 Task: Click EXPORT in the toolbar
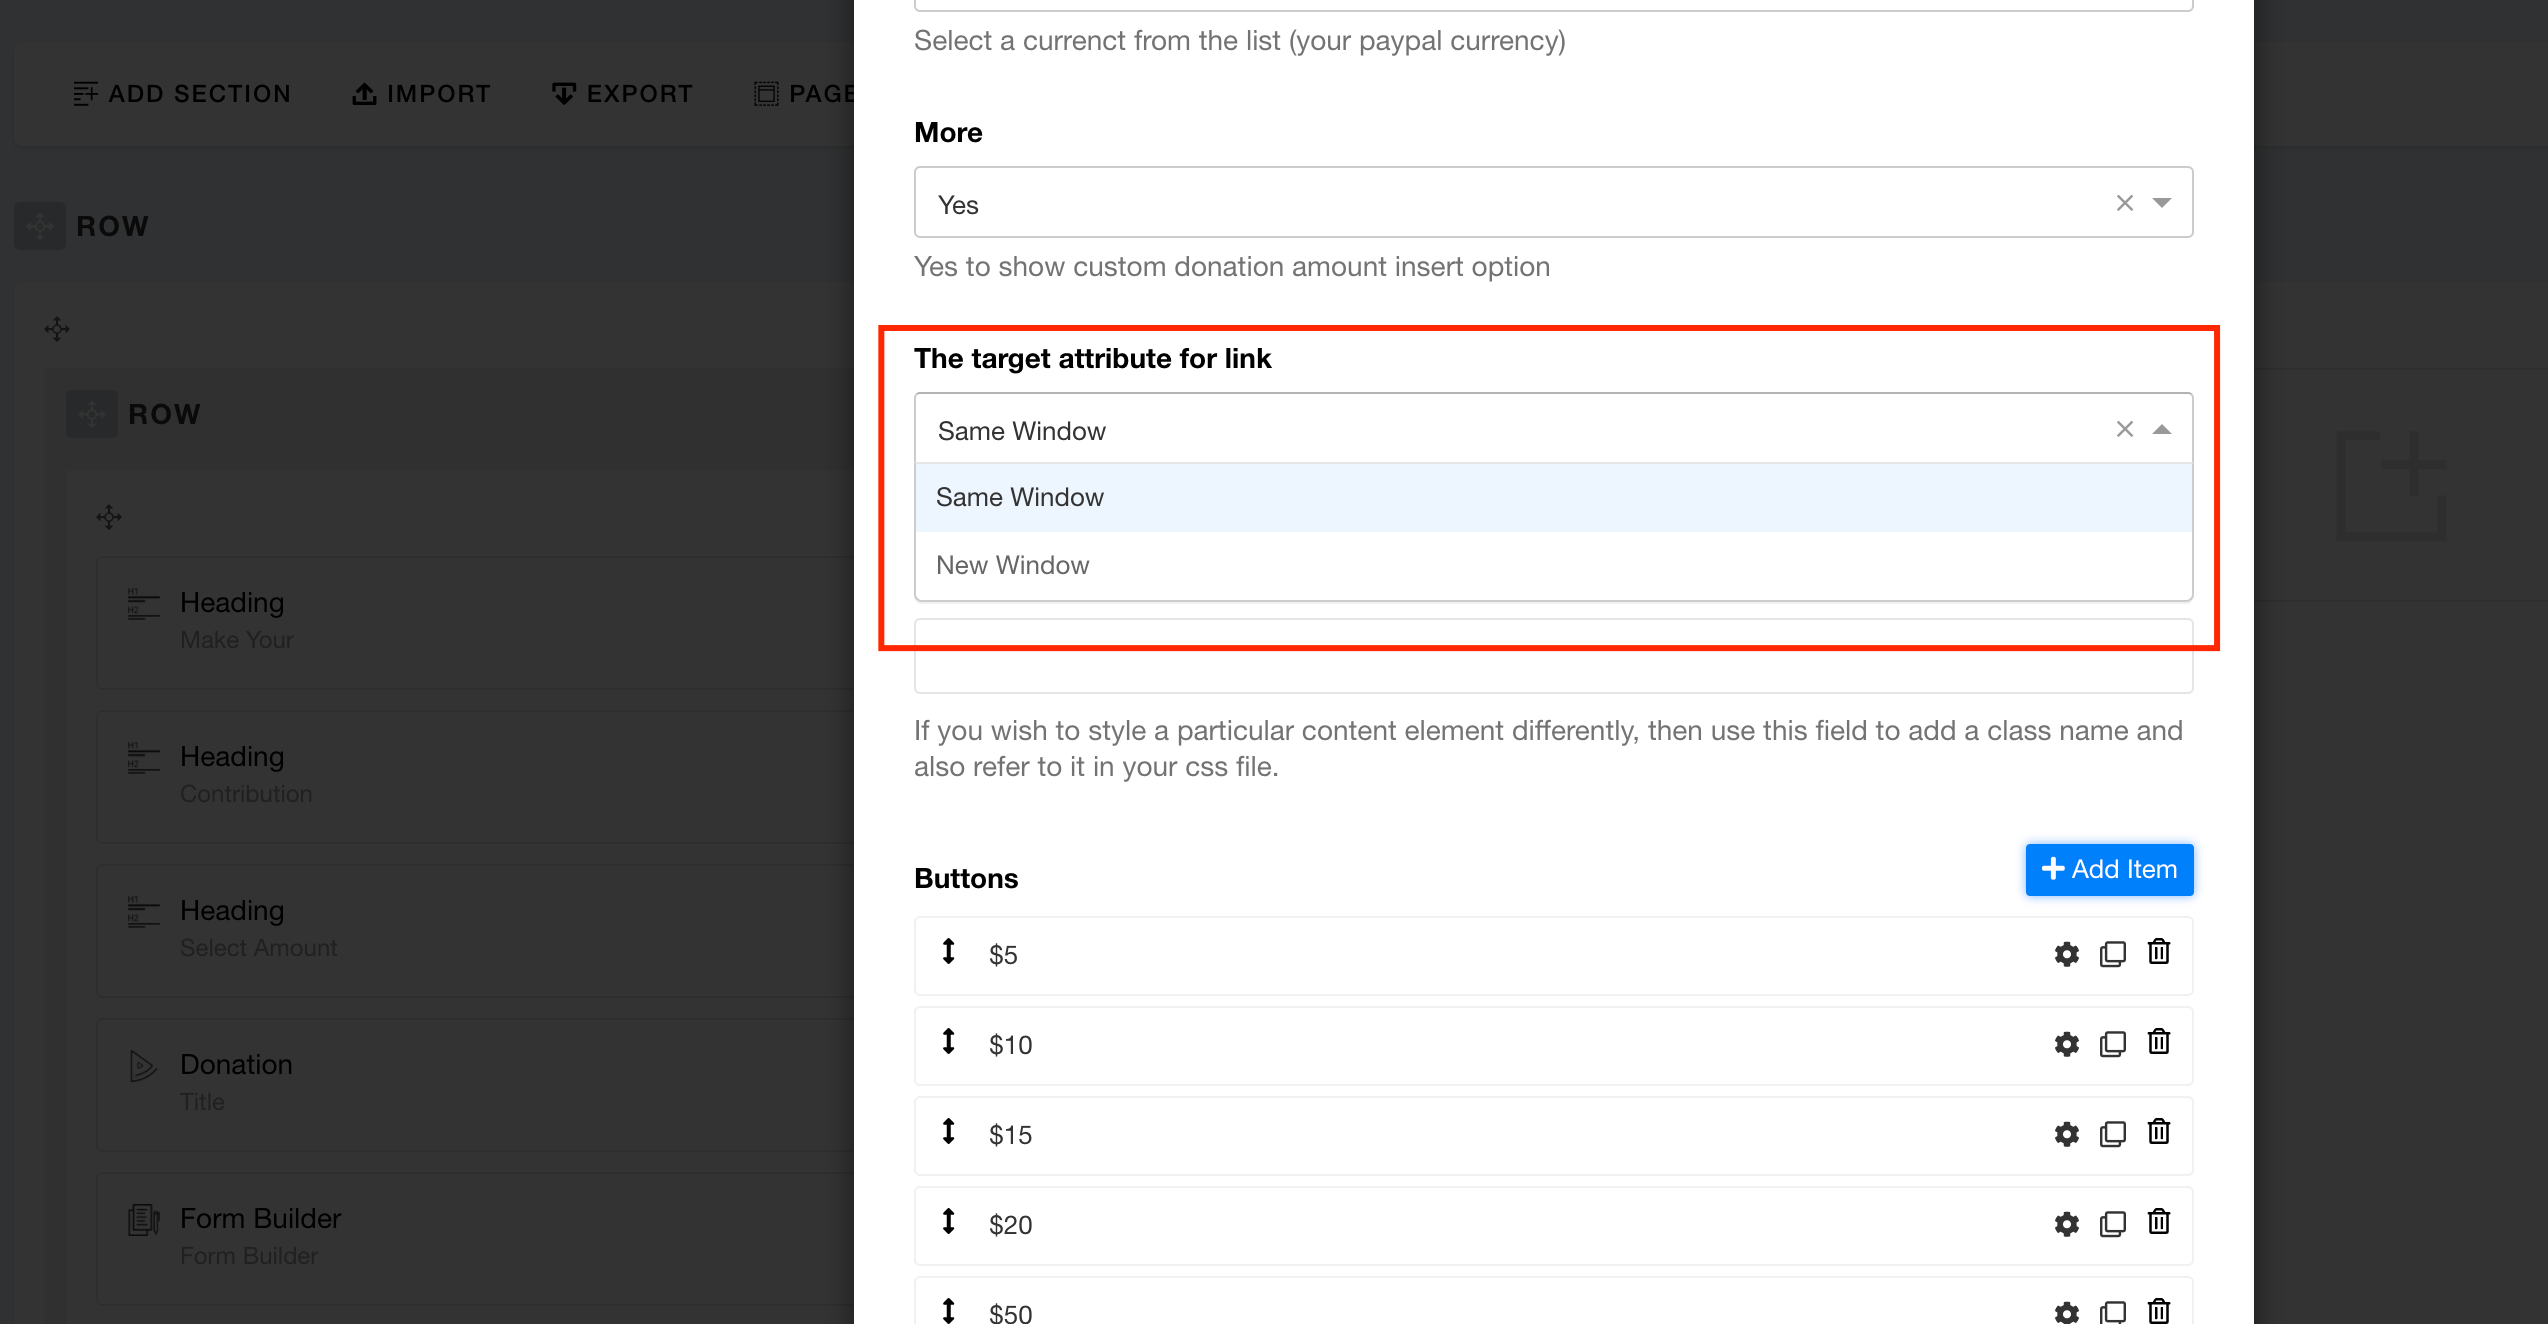622,93
